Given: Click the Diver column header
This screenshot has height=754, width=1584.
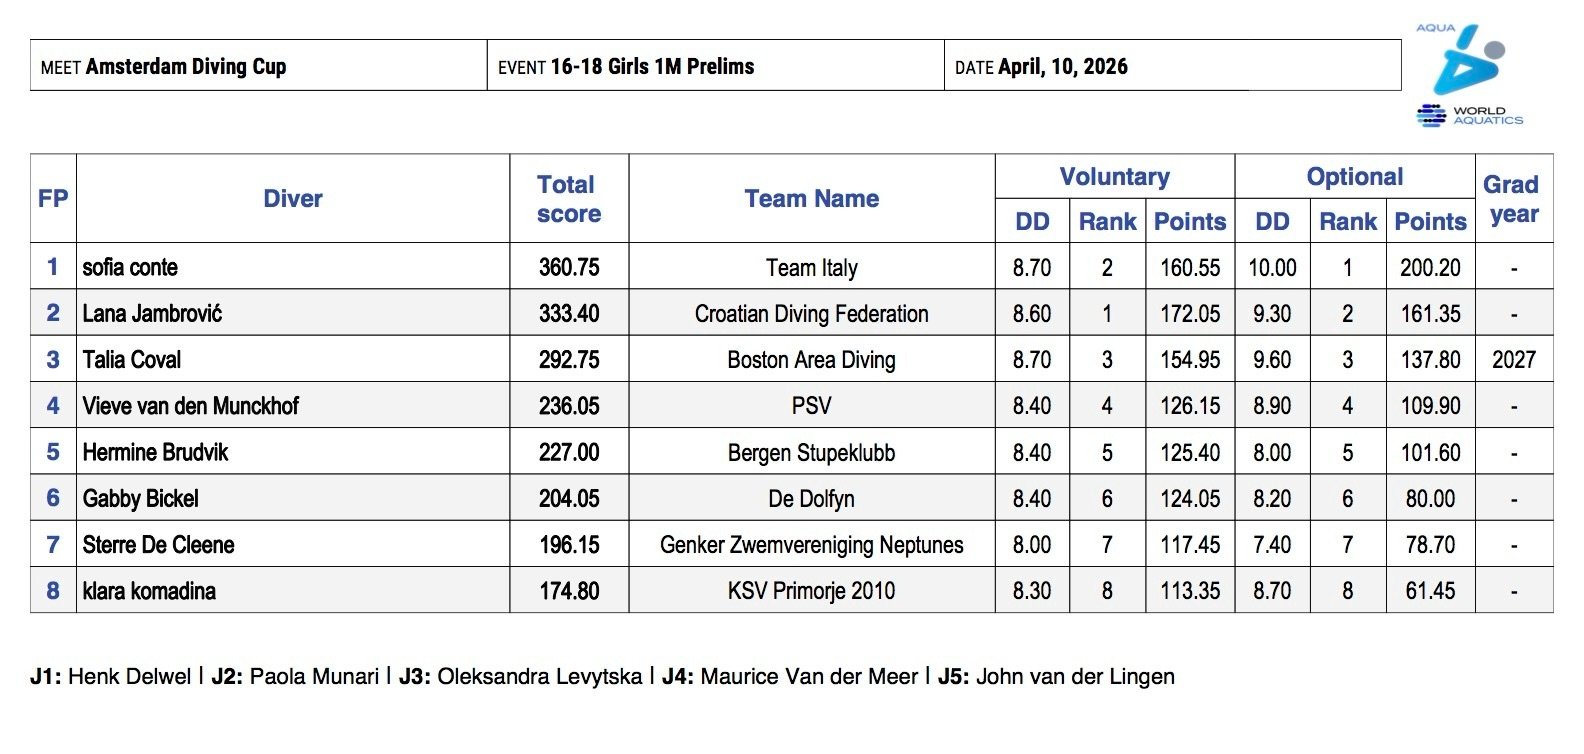Looking at the screenshot, I should pos(292,199).
